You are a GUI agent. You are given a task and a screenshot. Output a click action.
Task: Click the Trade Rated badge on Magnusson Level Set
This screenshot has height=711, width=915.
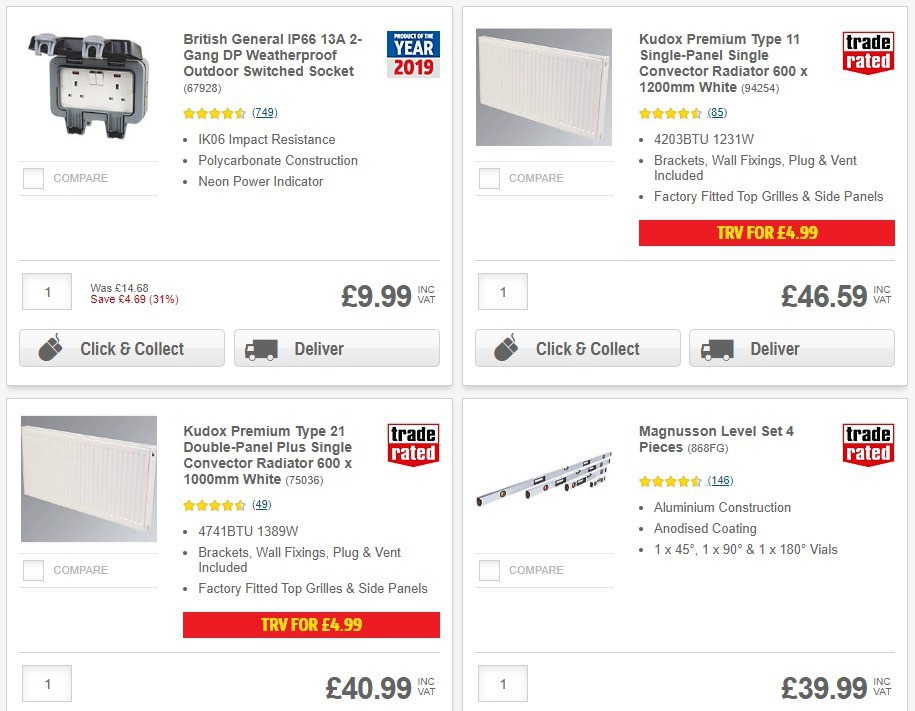[868, 446]
